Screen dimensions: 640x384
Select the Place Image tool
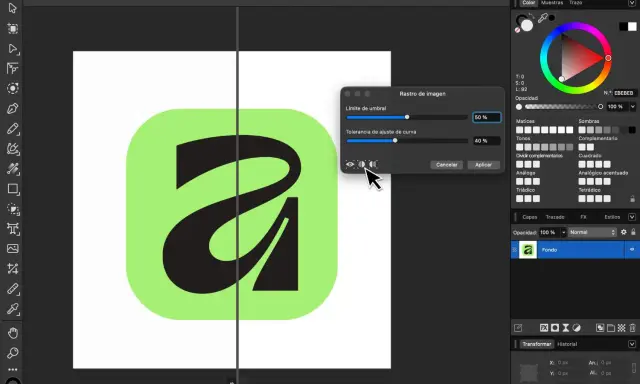pyautogui.click(x=13, y=249)
